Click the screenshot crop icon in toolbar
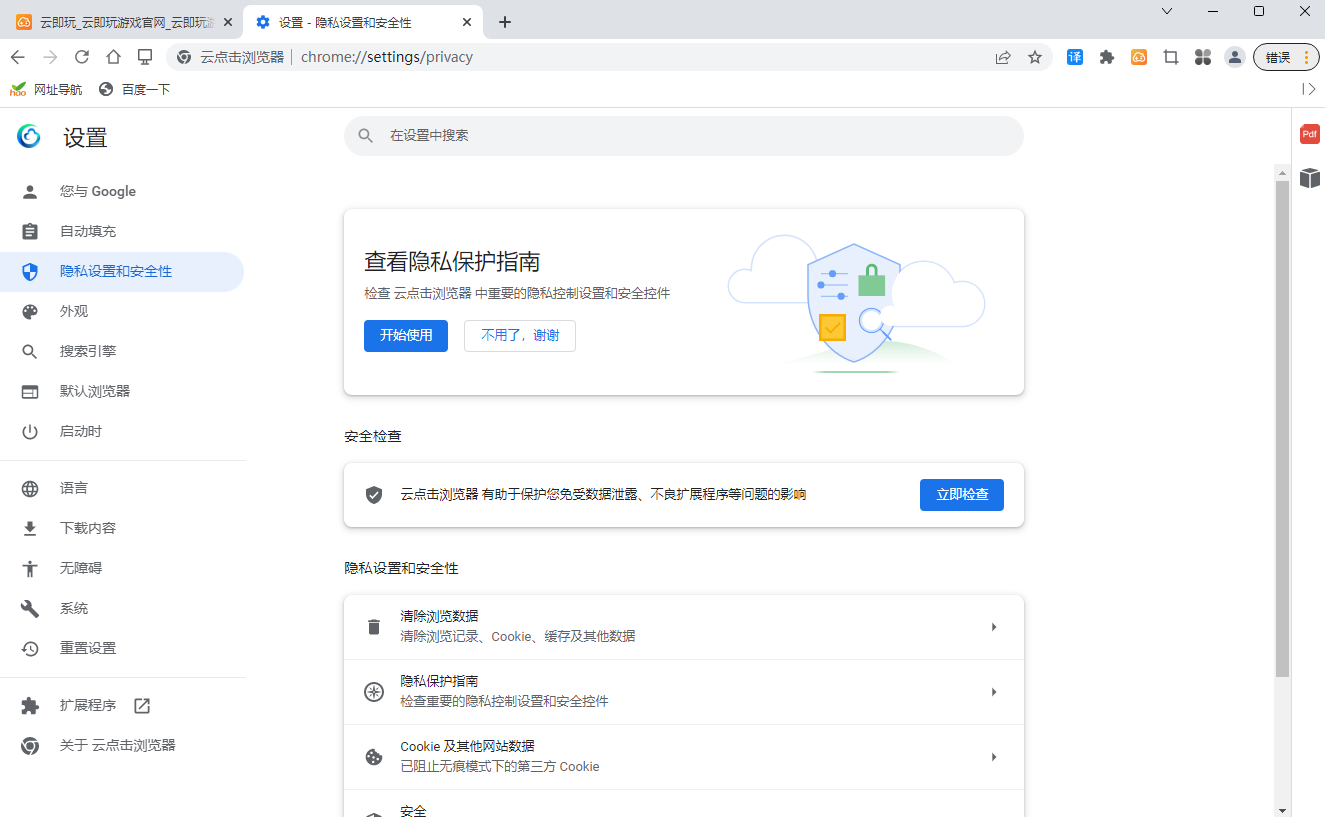The width and height of the screenshot is (1325, 817). coord(1170,57)
